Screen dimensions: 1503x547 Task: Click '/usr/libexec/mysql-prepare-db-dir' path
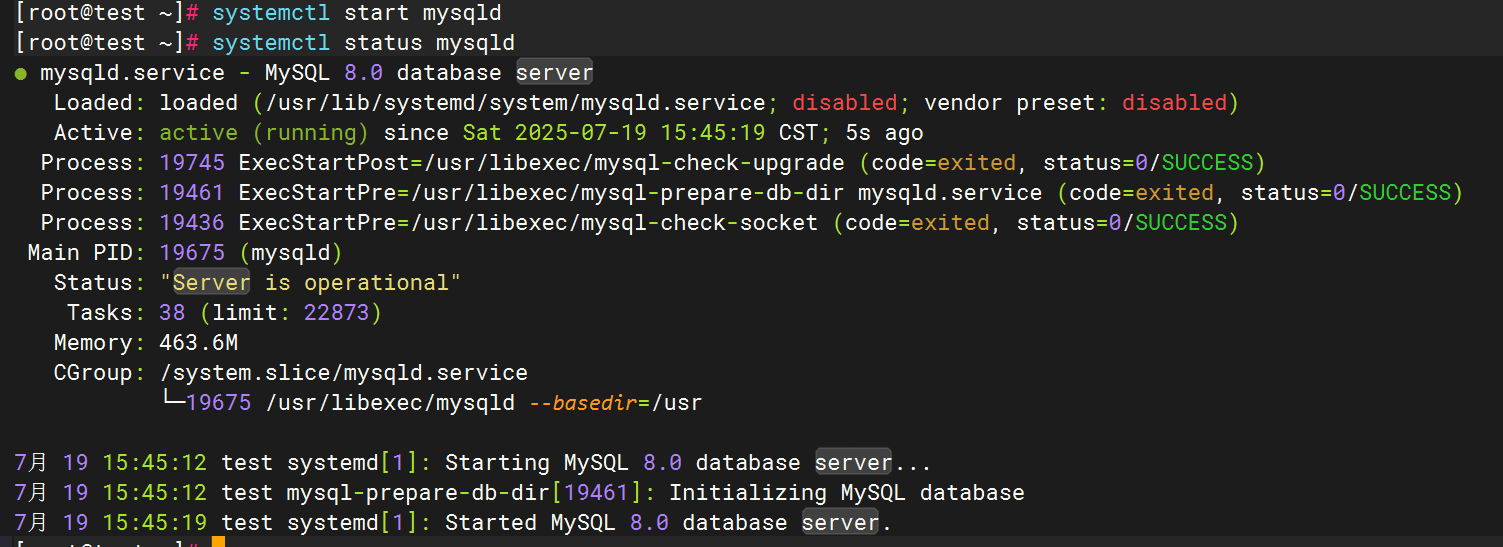pyautogui.click(x=627, y=193)
